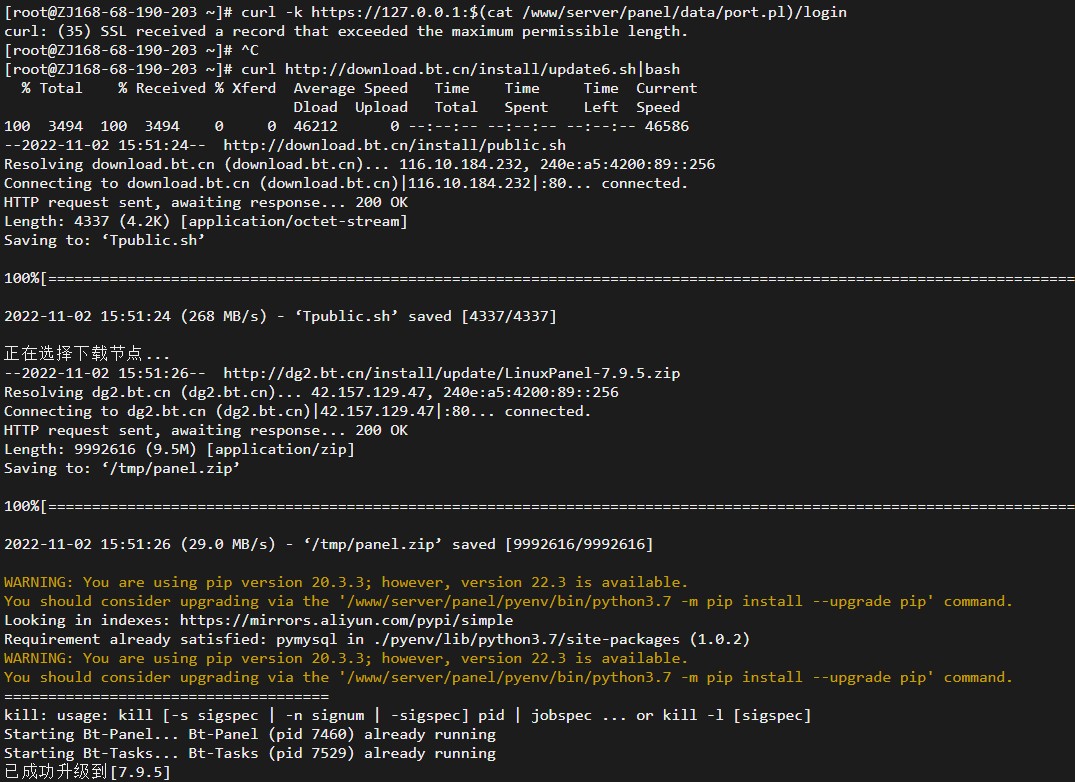This screenshot has width=1075, height=782.
Task: Click the first yellow pip WARNING line
Action: coord(346,583)
